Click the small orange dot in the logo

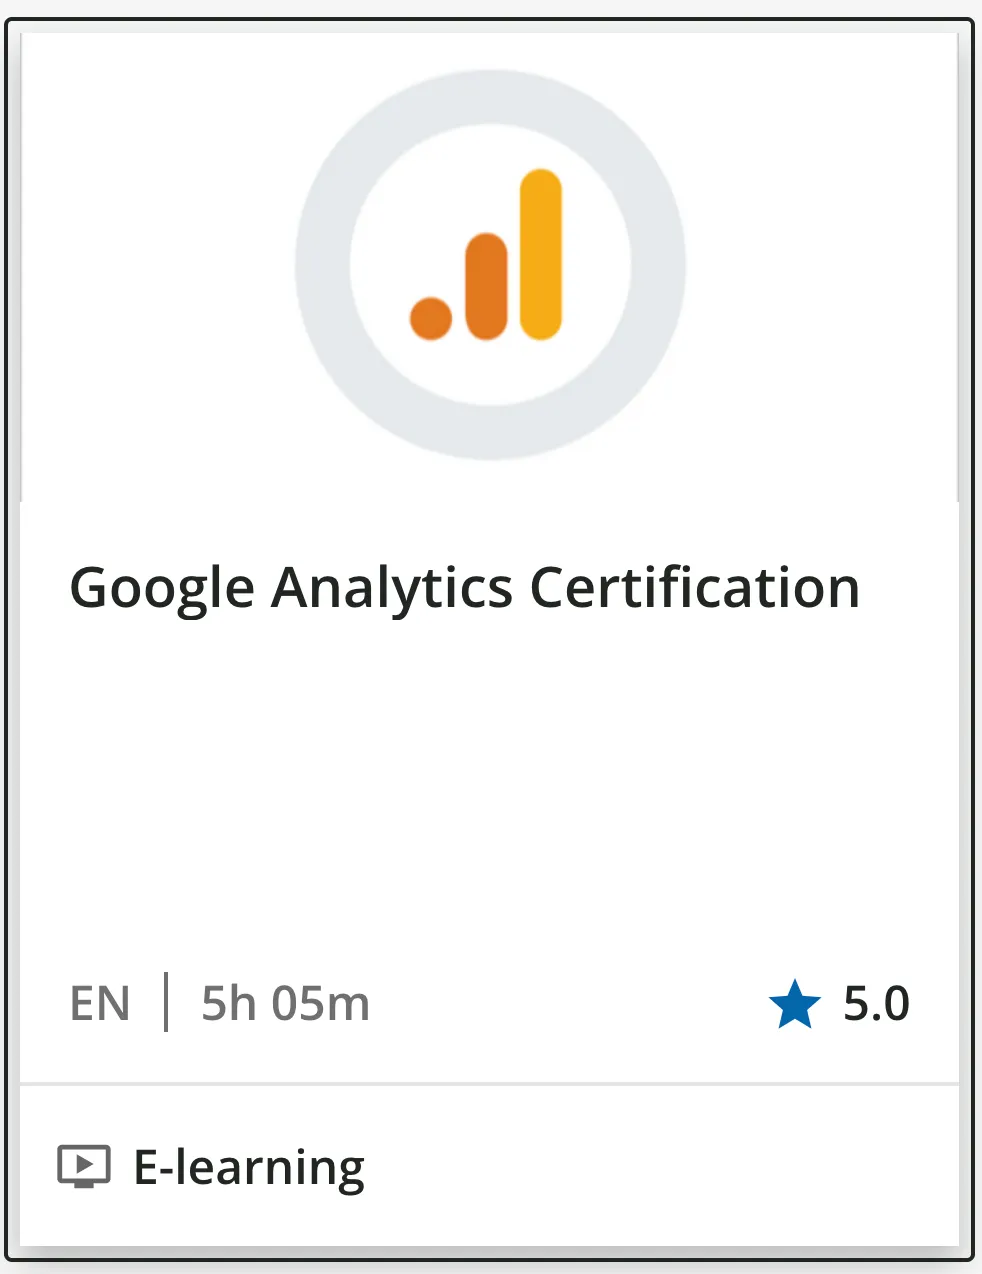pos(428,318)
